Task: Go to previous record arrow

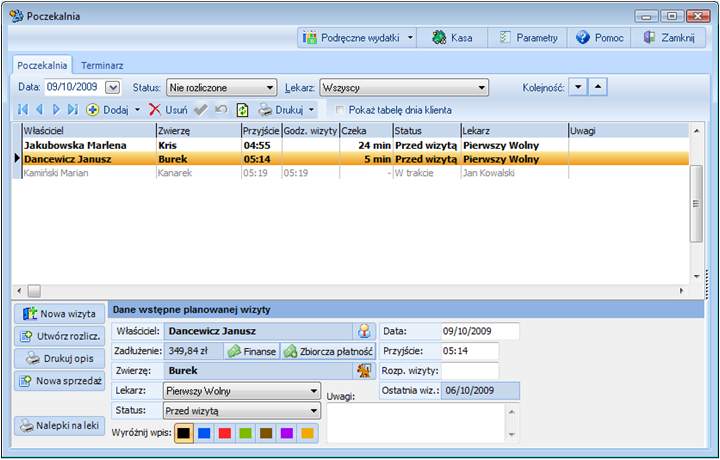Action: coord(39,110)
